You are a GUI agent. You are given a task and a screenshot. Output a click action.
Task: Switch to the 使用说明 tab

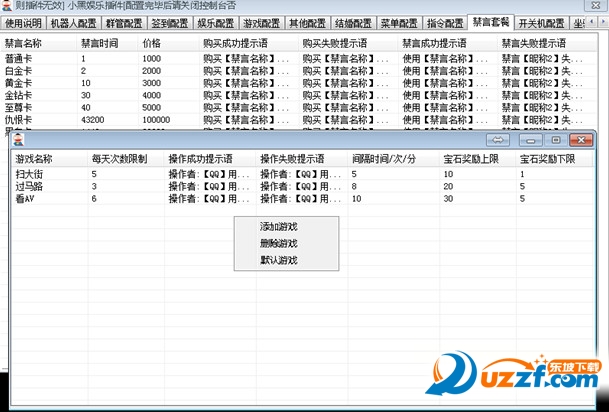click(24, 23)
